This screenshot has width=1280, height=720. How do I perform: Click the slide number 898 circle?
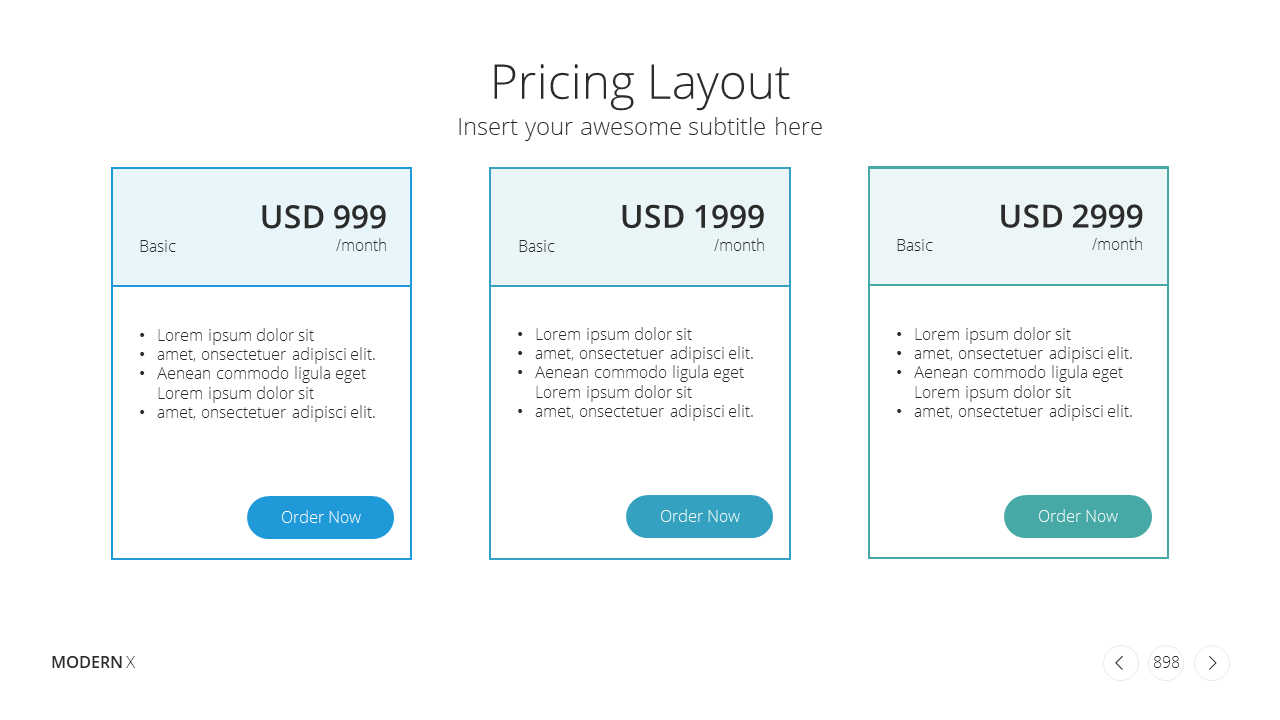[1166, 662]
